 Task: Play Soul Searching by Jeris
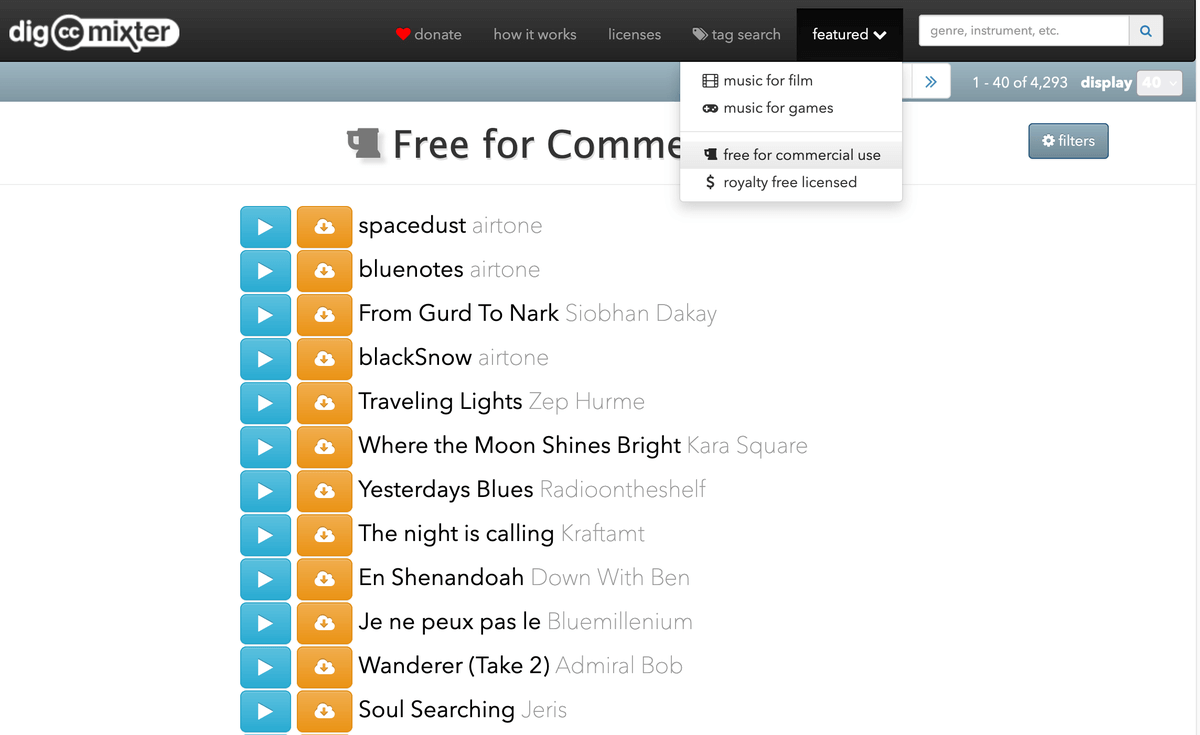[265, 711]
